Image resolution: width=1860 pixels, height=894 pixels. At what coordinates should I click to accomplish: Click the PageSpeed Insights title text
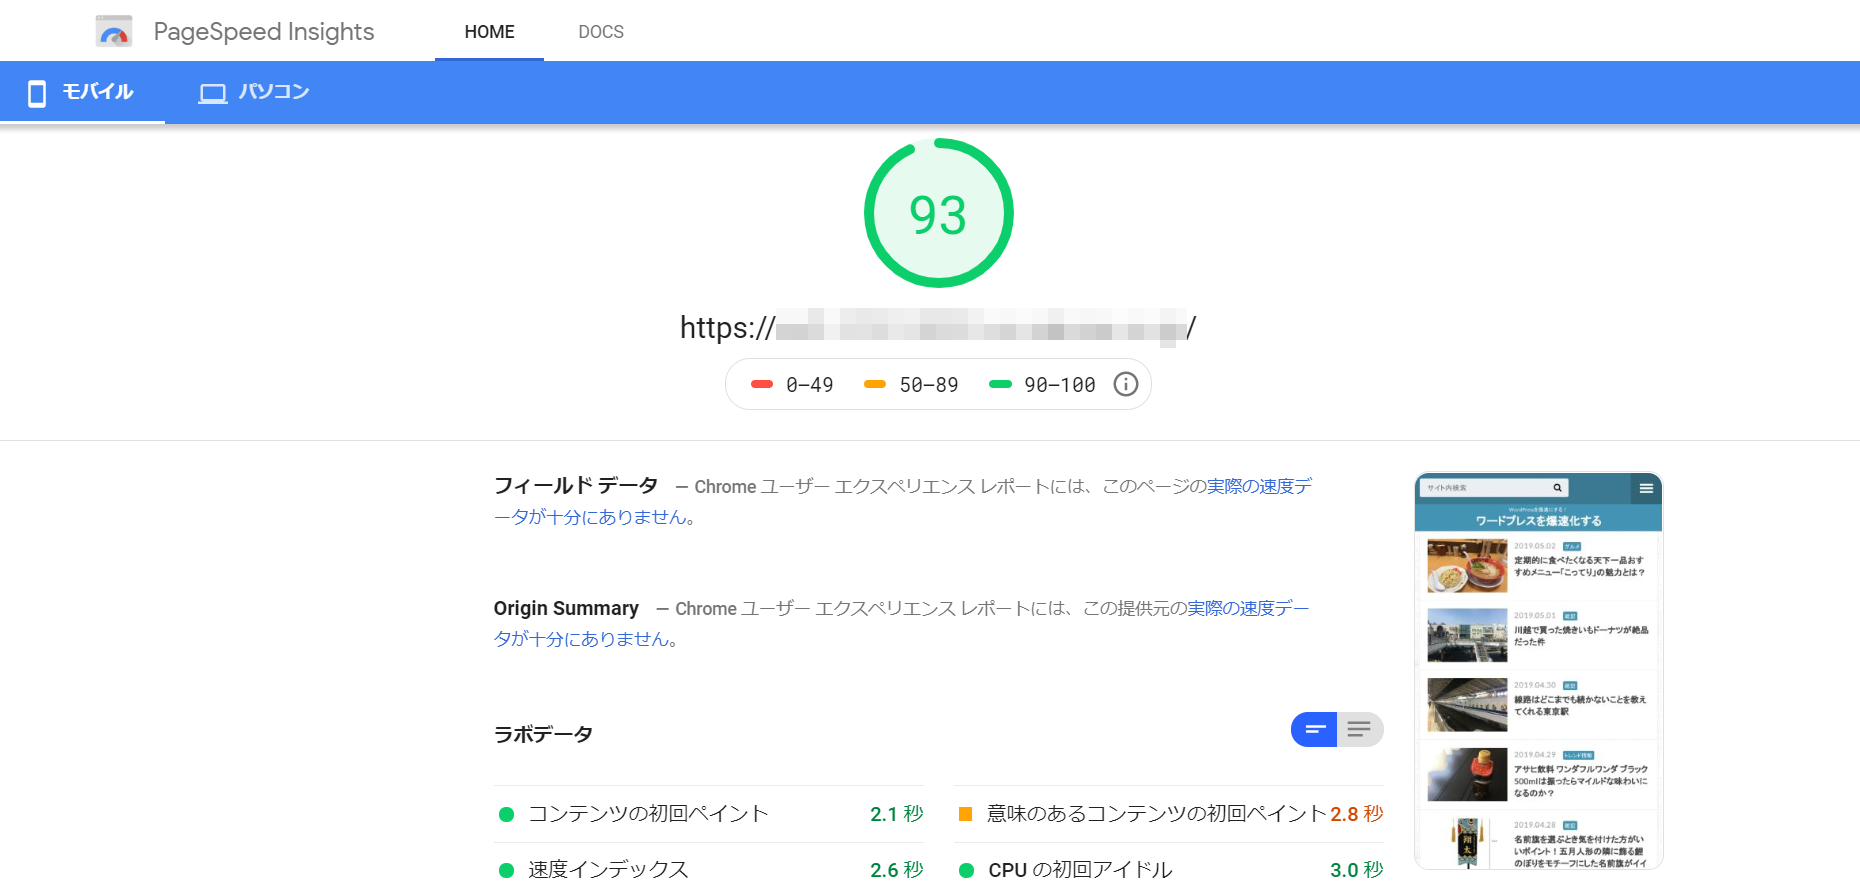pos(264,31)
